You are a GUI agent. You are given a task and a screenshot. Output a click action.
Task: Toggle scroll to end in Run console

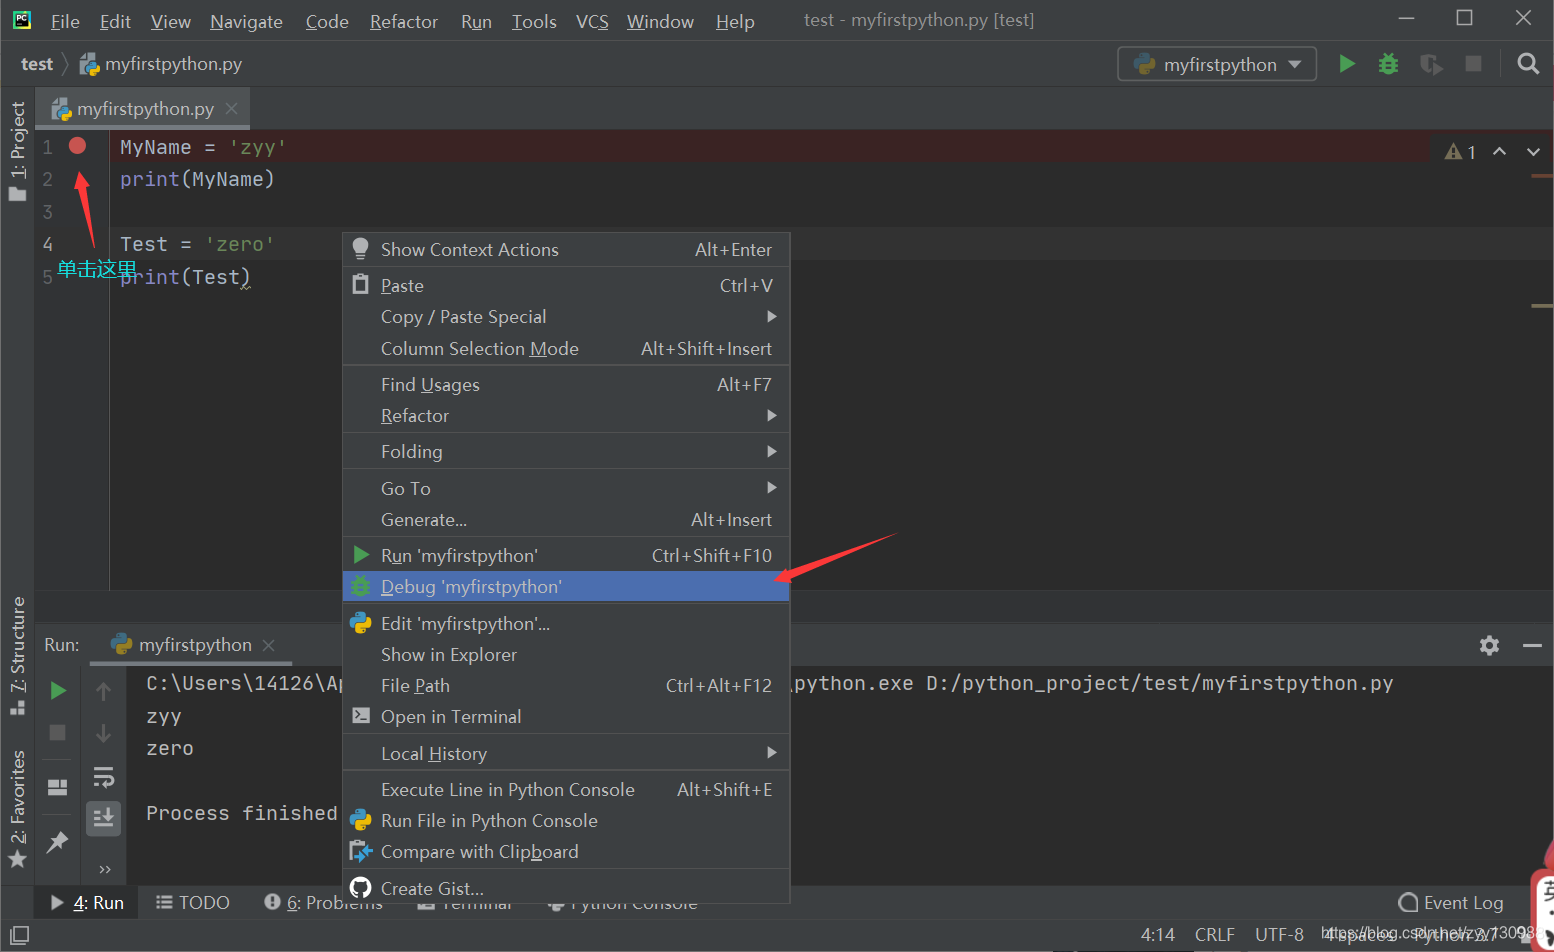[x=103, y=818]
